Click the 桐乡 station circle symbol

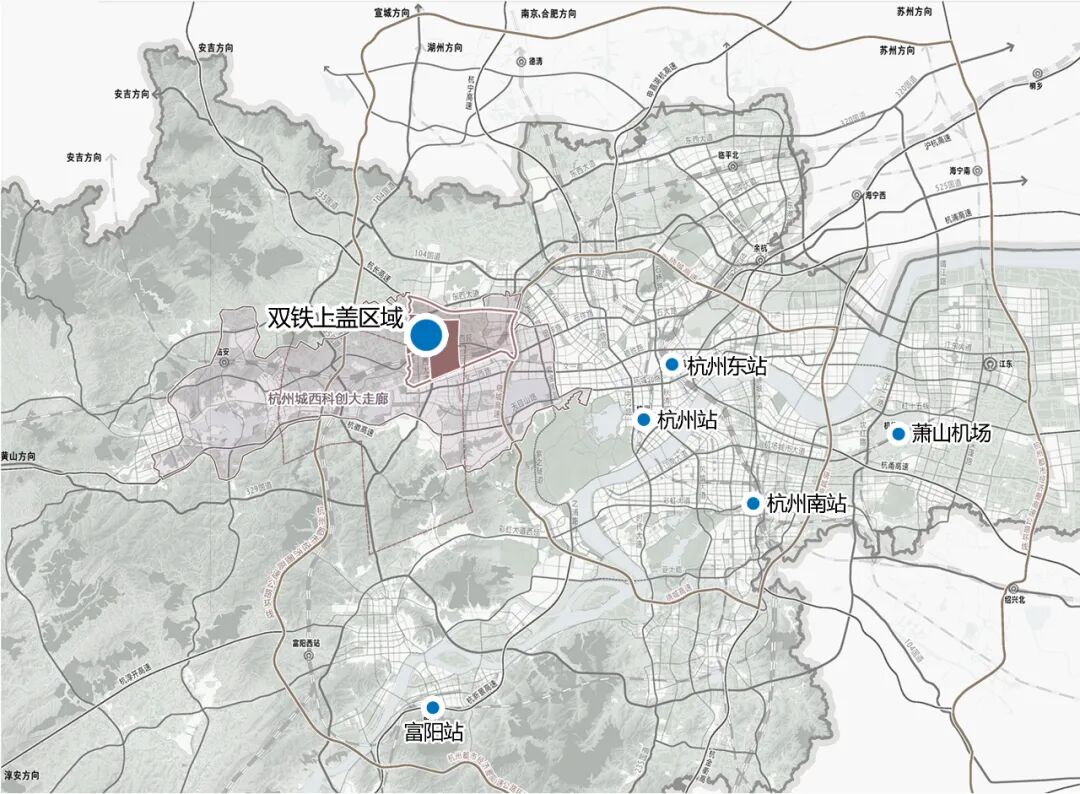[1037, 74]
